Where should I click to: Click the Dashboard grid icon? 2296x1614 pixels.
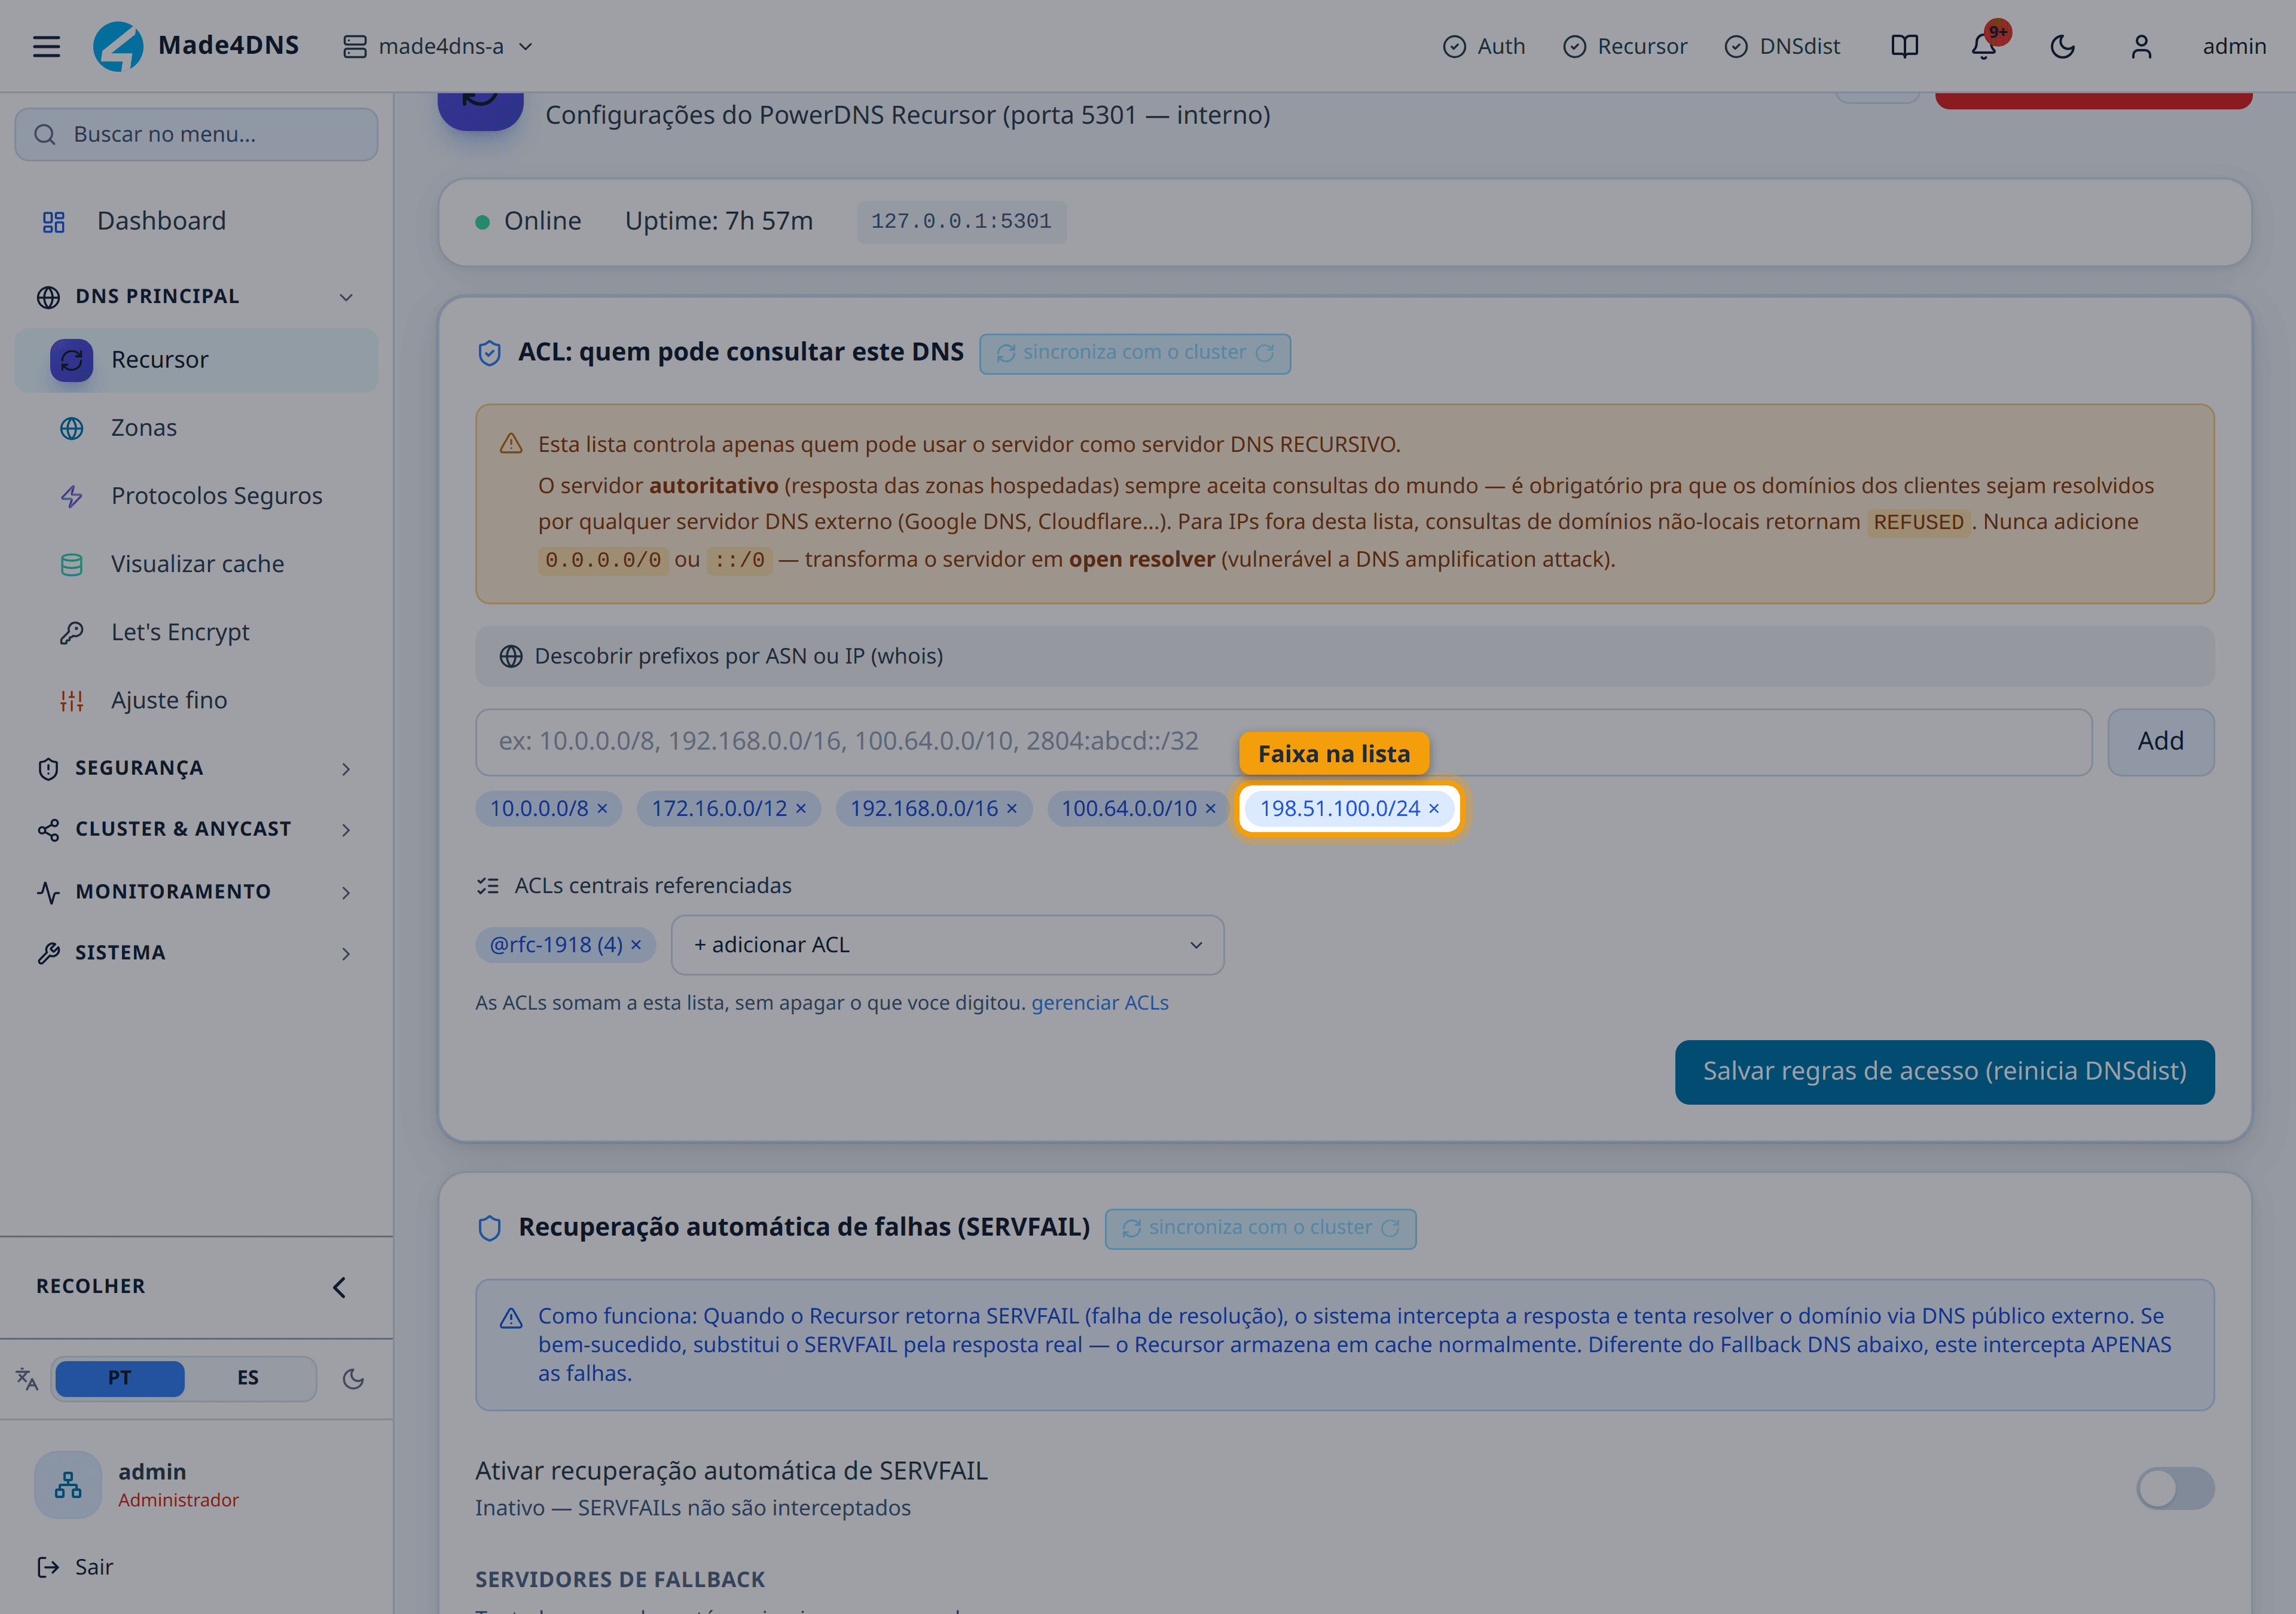[54, 221]
